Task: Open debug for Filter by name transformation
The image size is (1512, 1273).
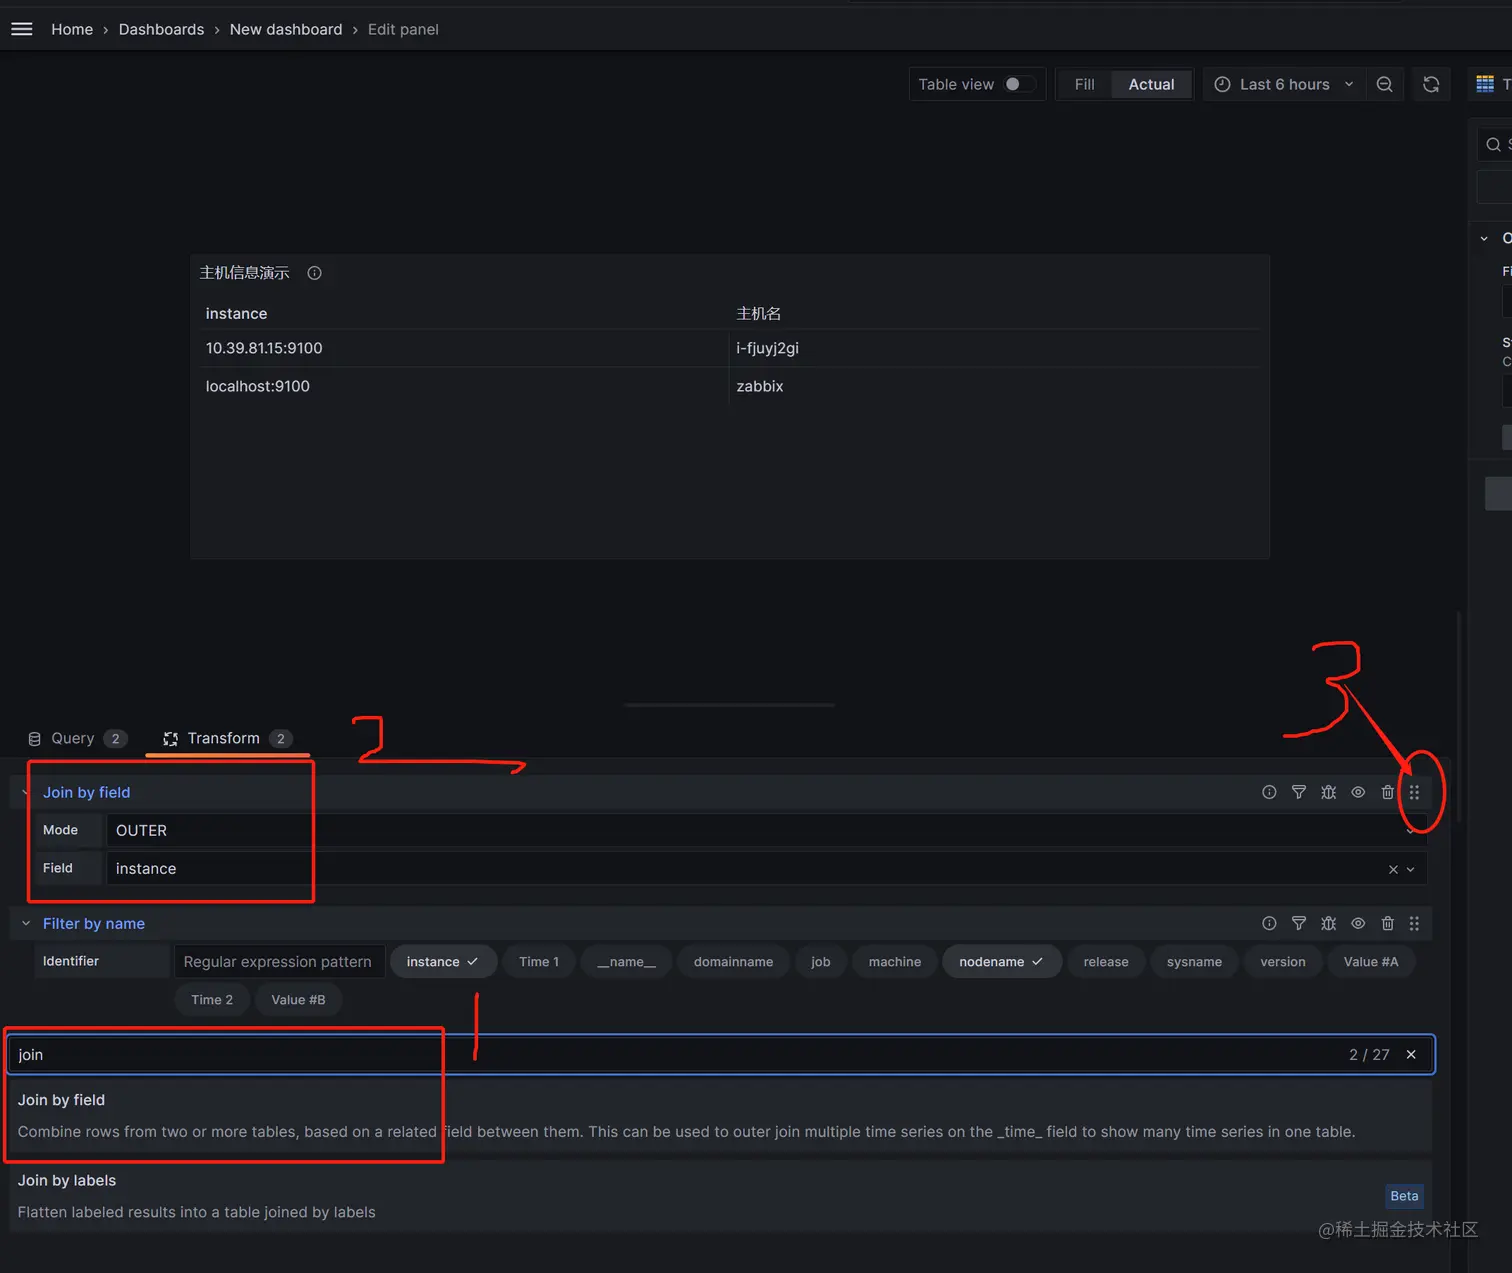Action: [1328, 923]
